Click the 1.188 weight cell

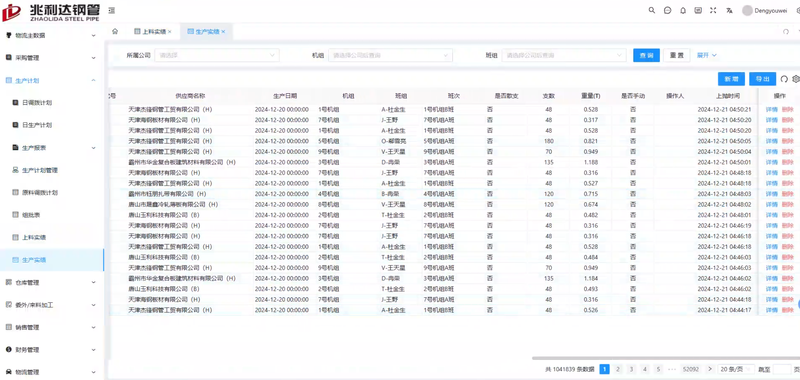[x=591, y=162]
